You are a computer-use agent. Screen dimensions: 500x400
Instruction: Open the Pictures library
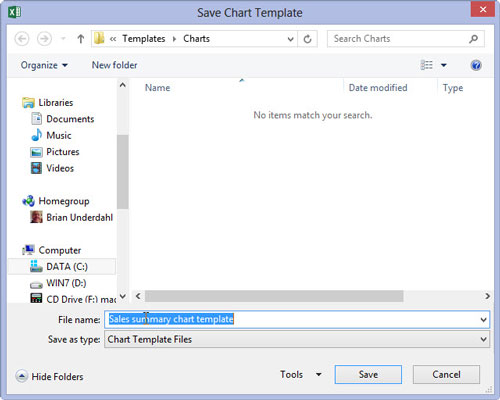[63, 152]
